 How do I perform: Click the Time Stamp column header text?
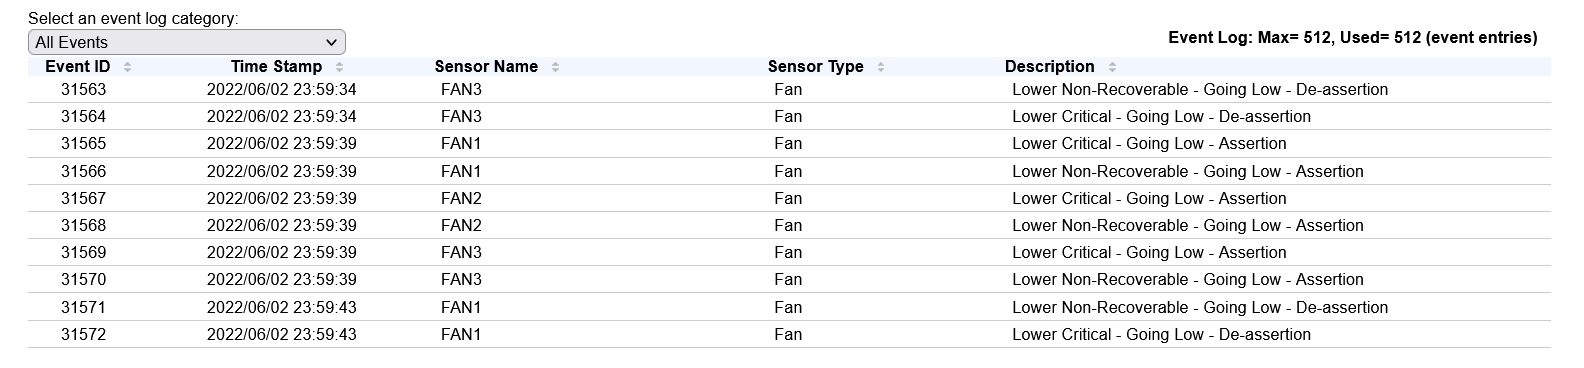277,67
